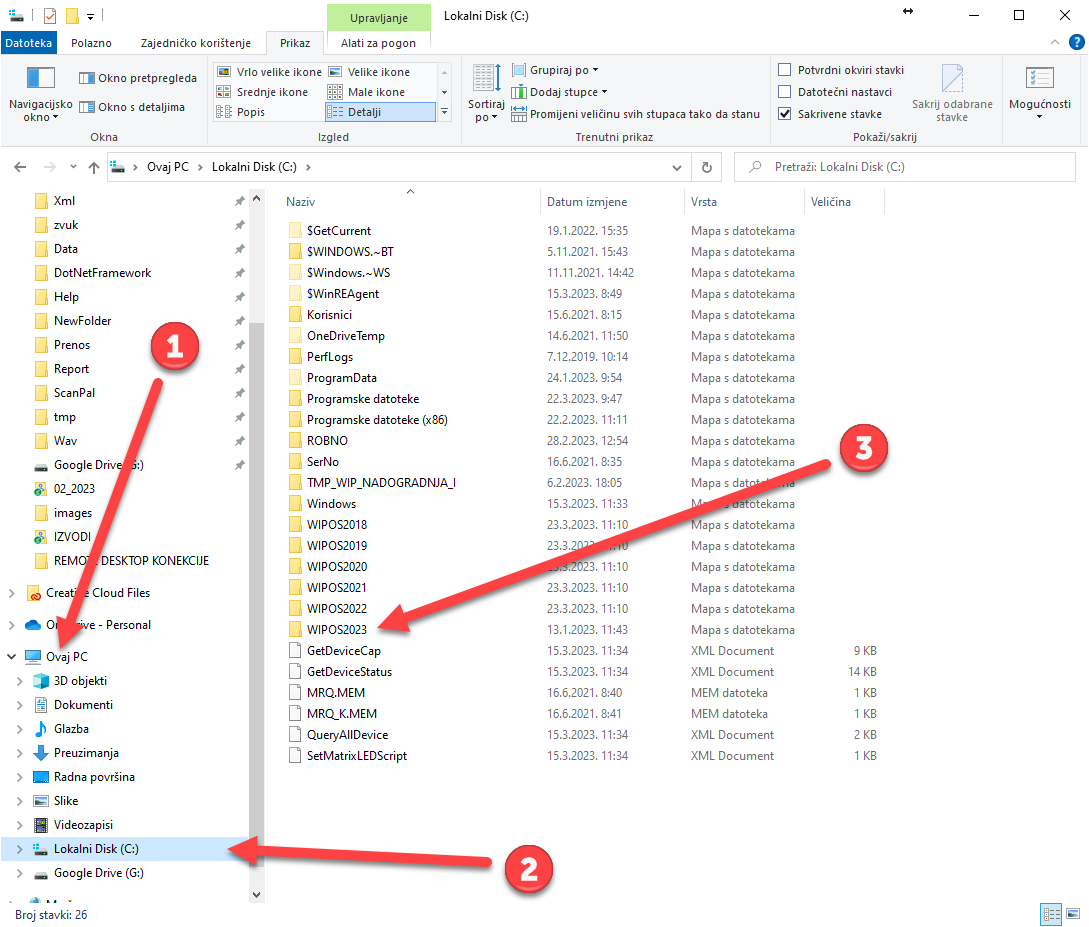Click Promijeni veličinu svih stupaca button

(x=636, y=114)
